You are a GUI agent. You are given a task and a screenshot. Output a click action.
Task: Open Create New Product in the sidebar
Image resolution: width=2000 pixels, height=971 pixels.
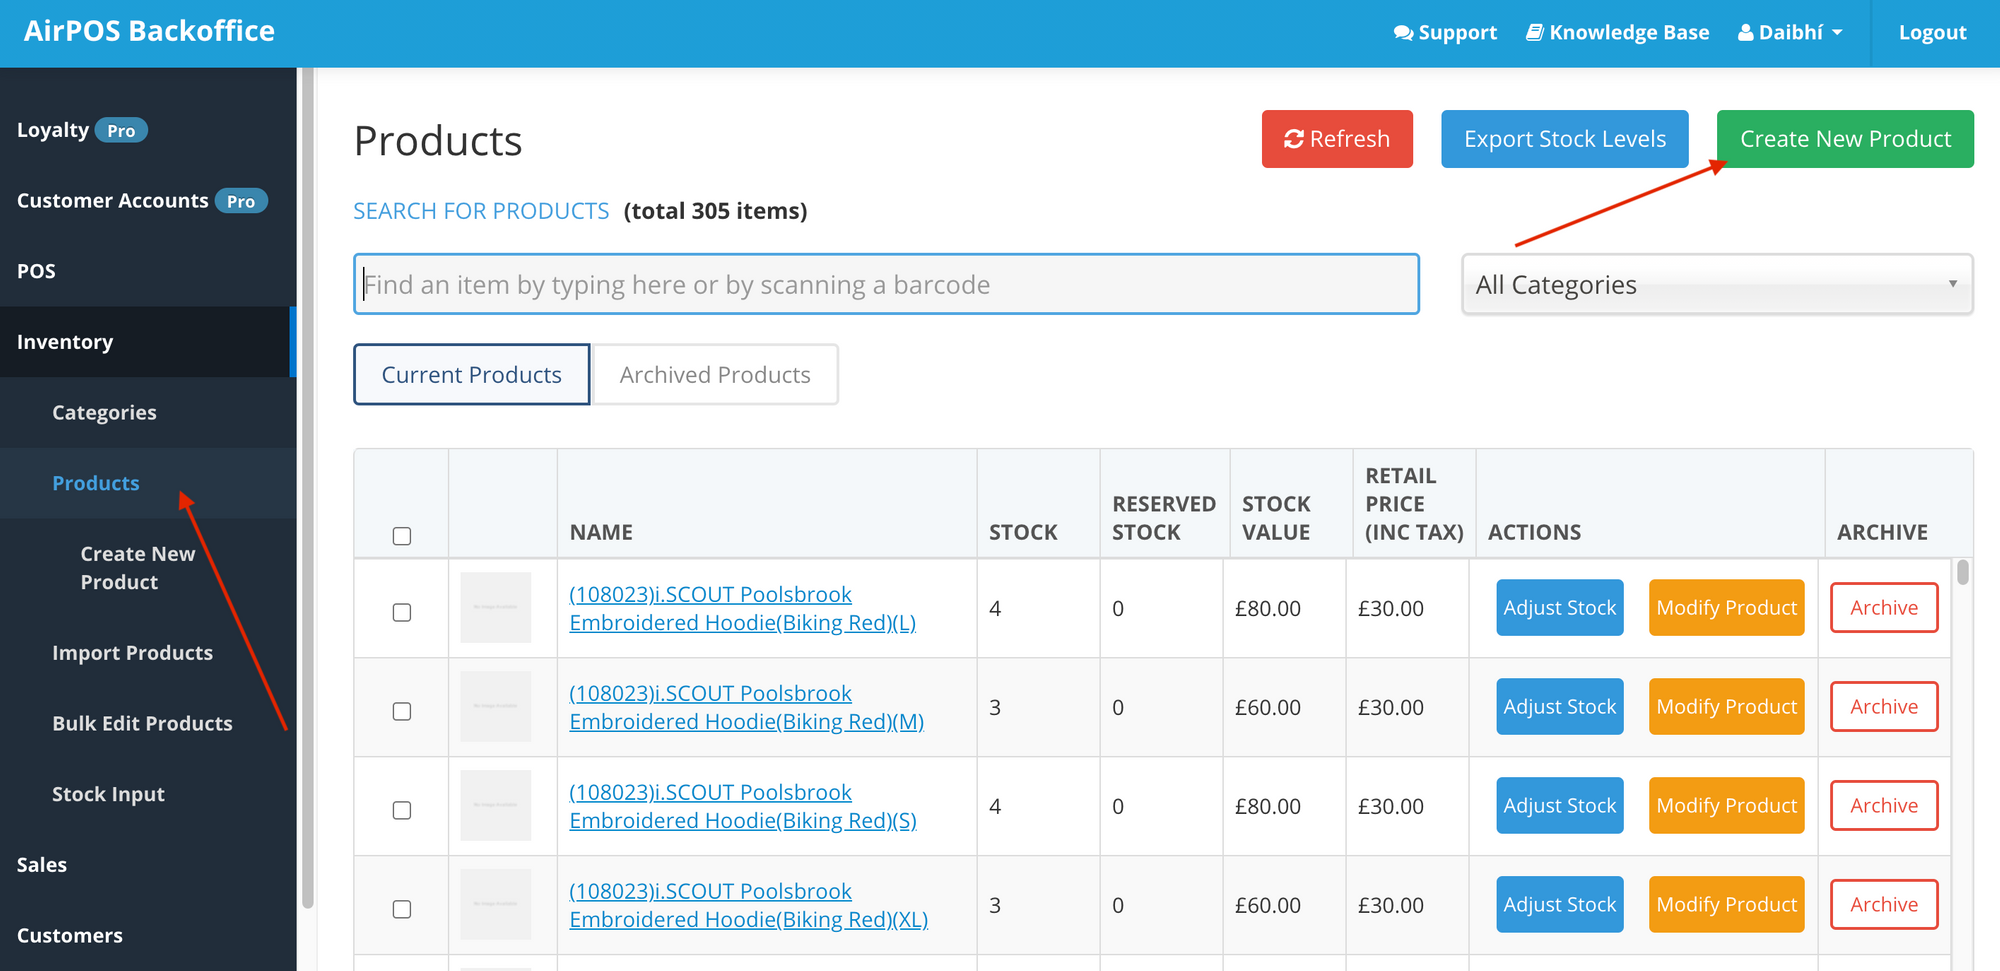[137, 568]
